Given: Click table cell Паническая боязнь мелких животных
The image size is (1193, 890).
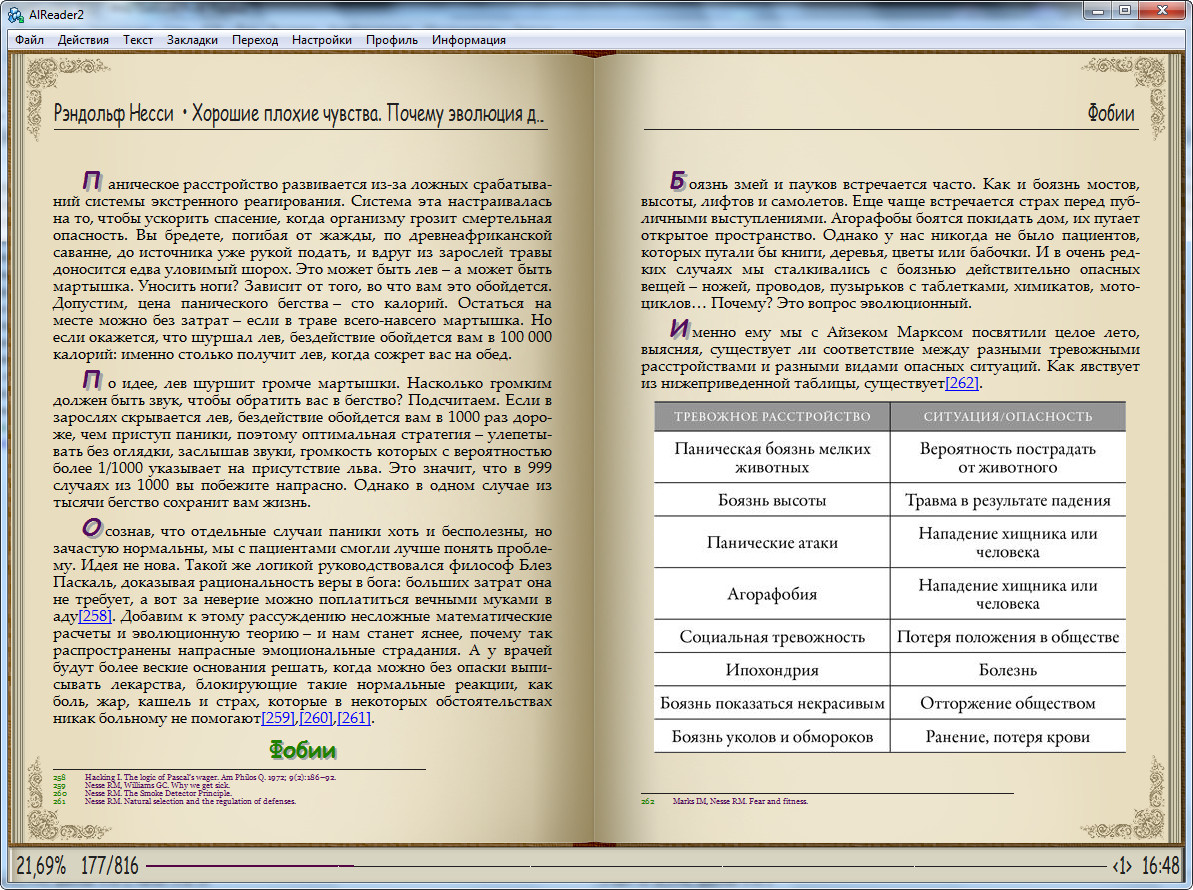Looking at the screenshot, I should point(772,457).
